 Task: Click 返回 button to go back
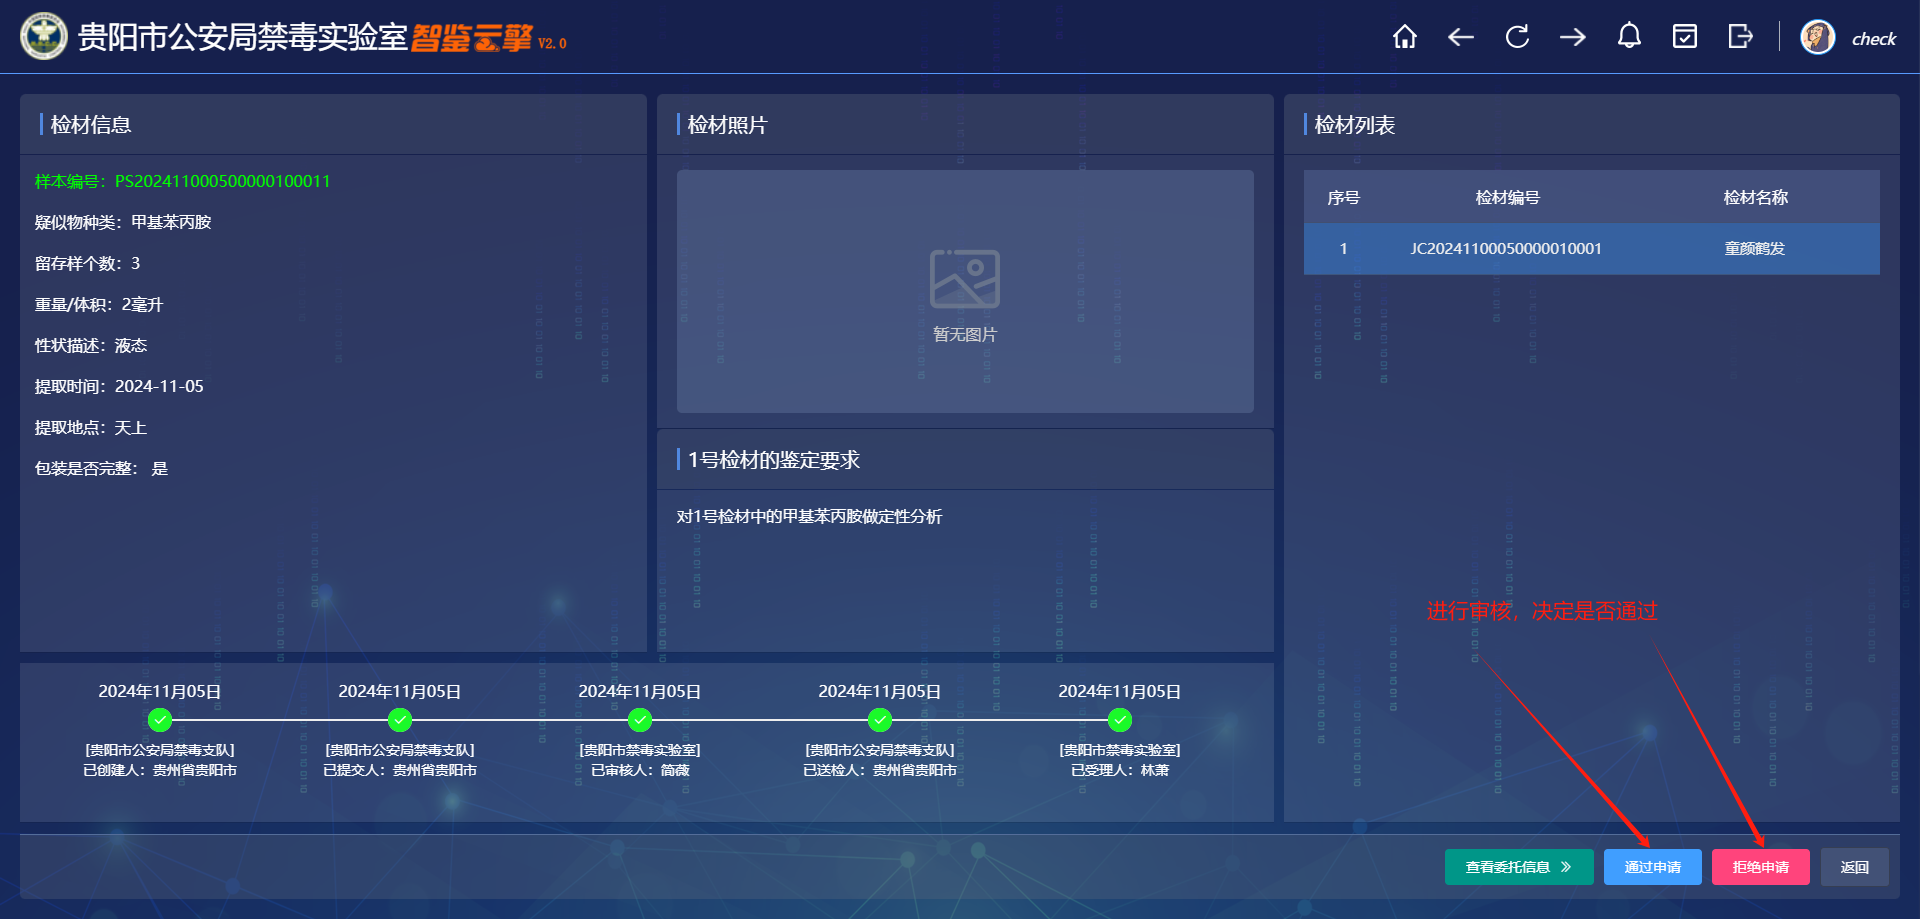(x=1854, y=867)
